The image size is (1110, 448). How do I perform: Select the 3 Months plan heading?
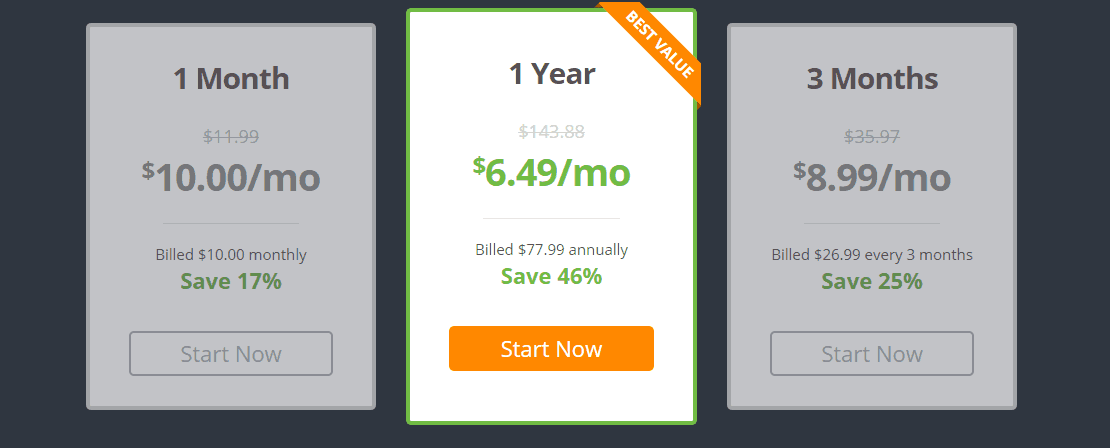click(872, 78)
